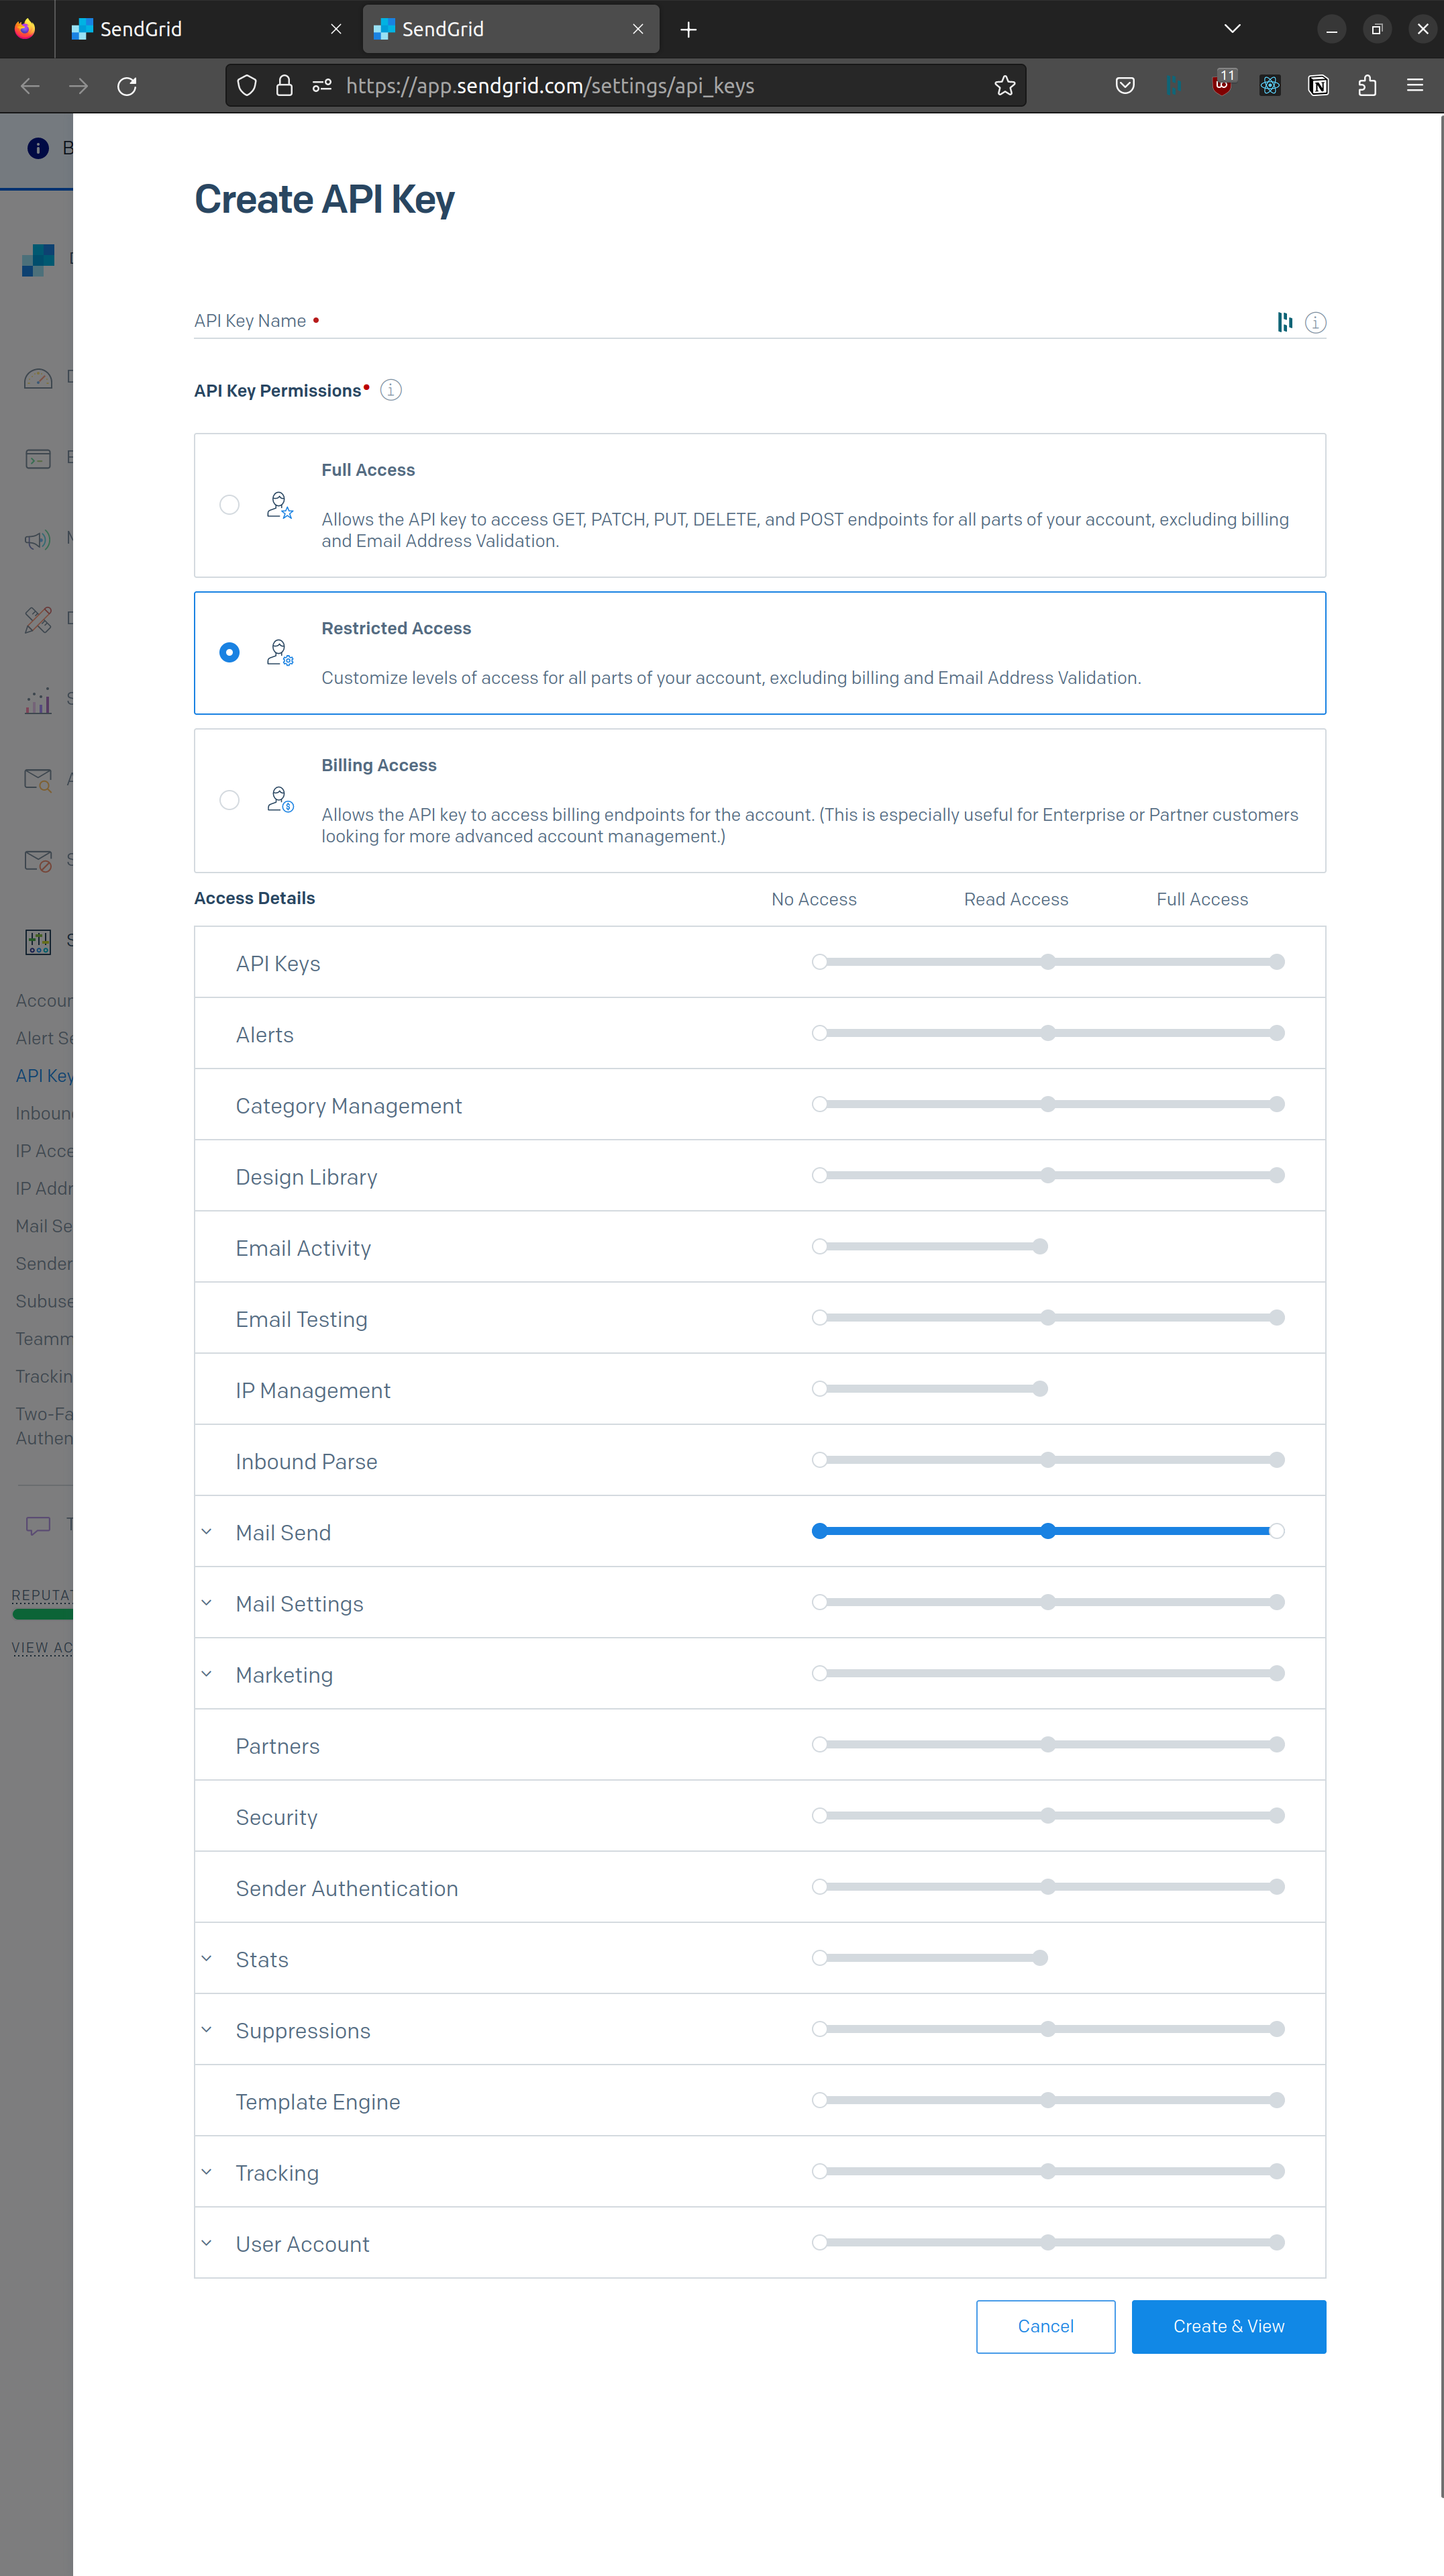Open the Dashboard gauge icon in sidebar
1444x2576 pixels.
pos(38,378)
